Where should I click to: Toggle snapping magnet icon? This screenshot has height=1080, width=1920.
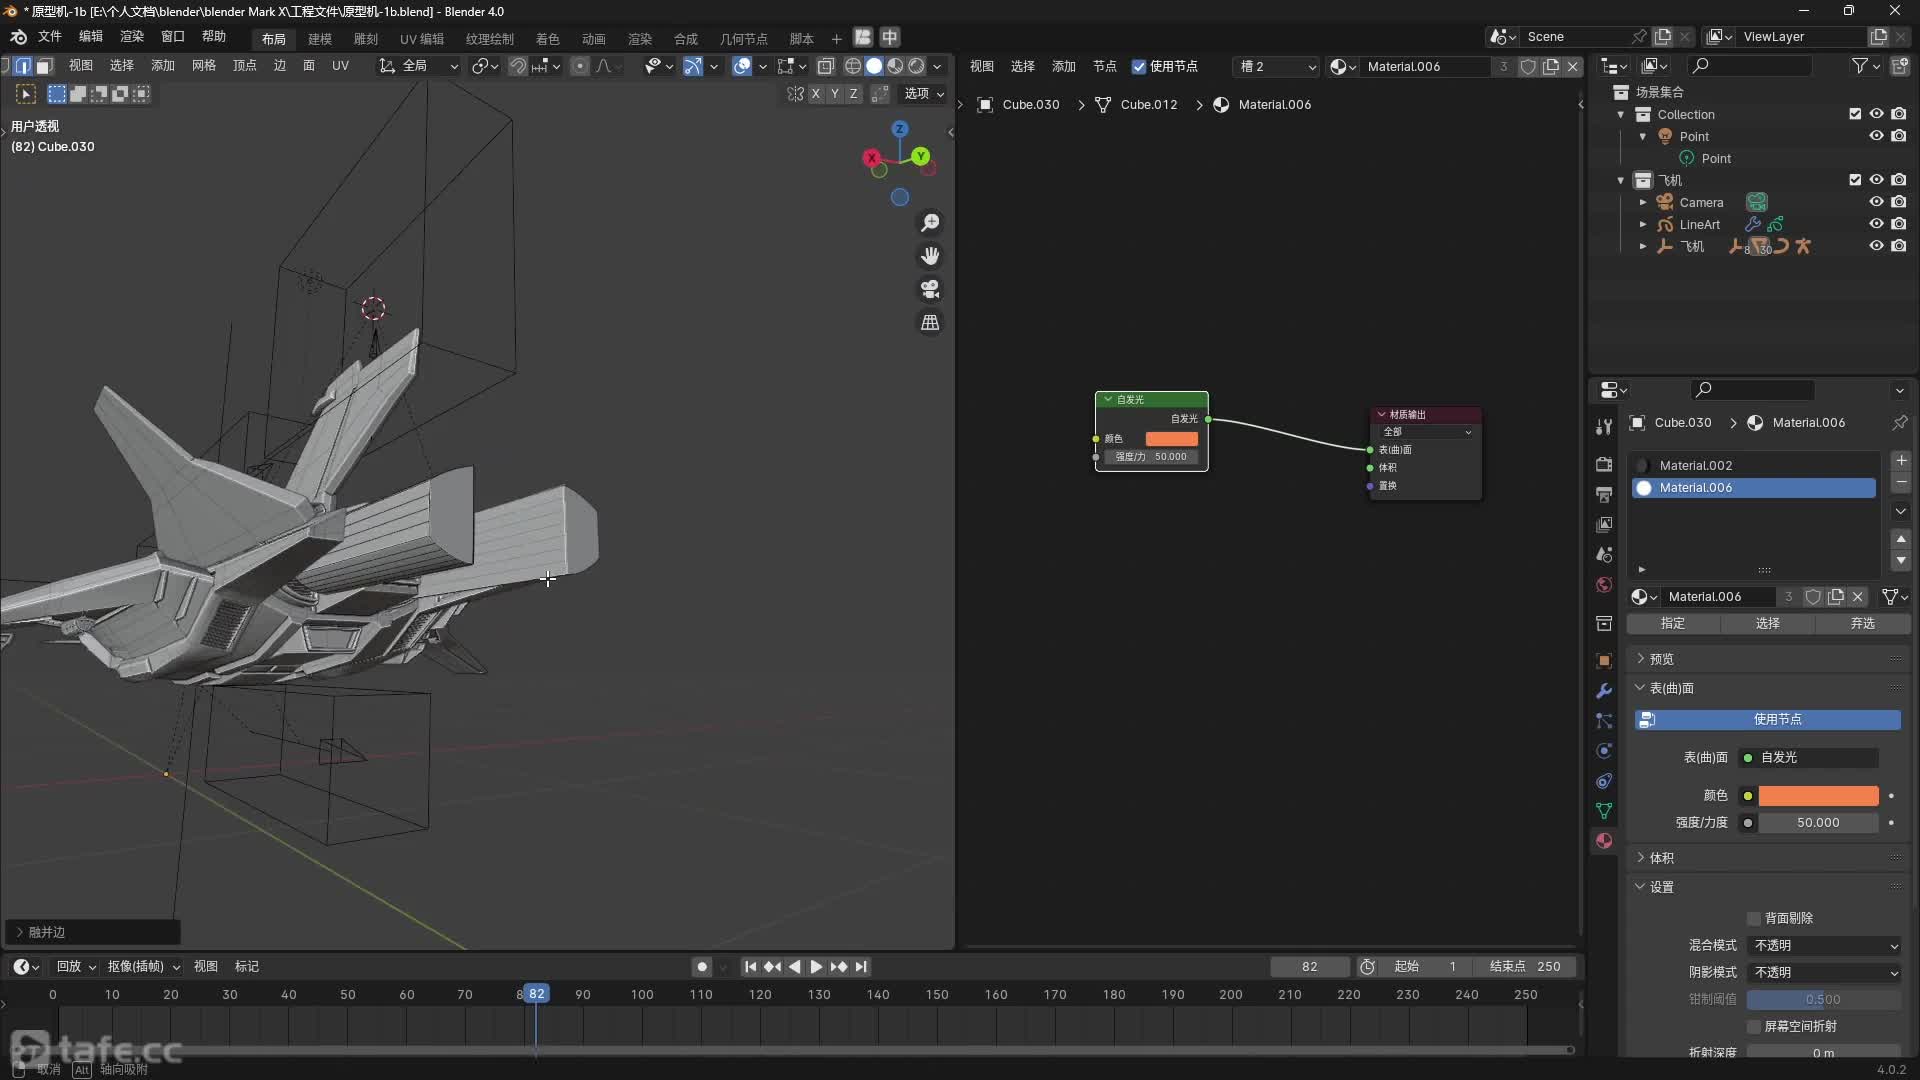[x=517, y=66]
